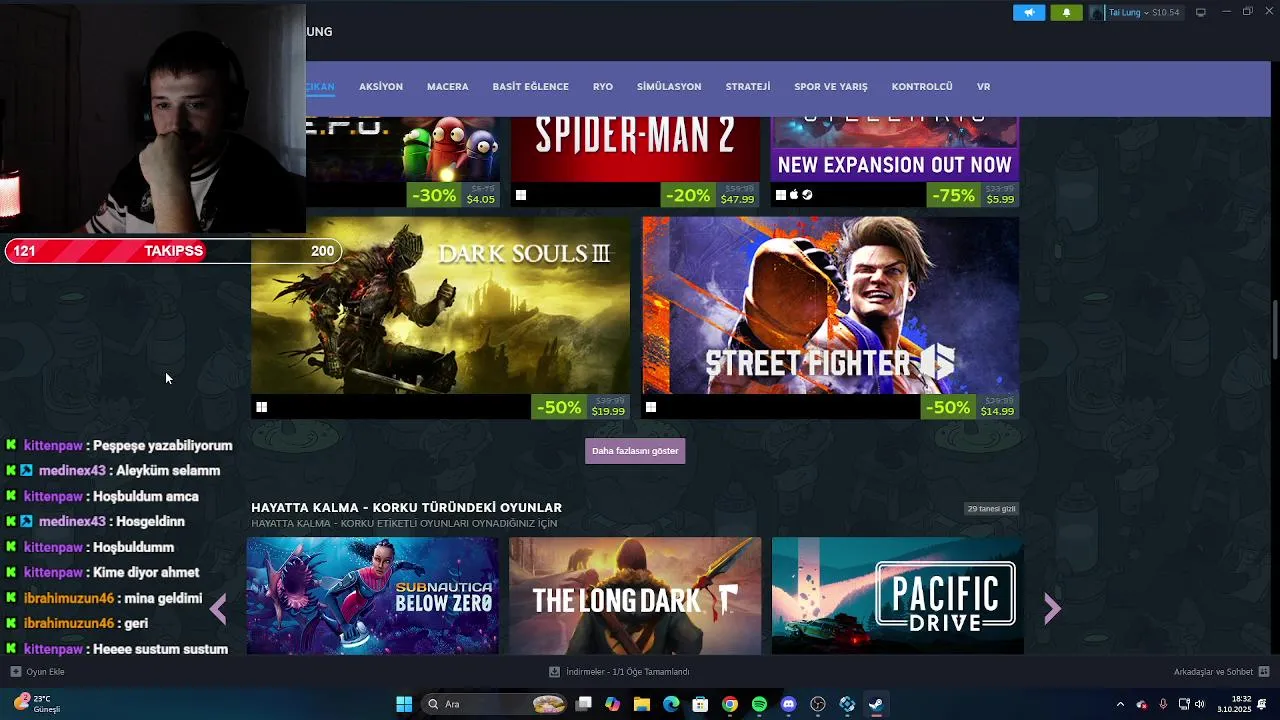The height and width of the screenshot is (720, 1280).
Task: Open Microsoft Edge from the taskbar
Action: click(671, 704)
